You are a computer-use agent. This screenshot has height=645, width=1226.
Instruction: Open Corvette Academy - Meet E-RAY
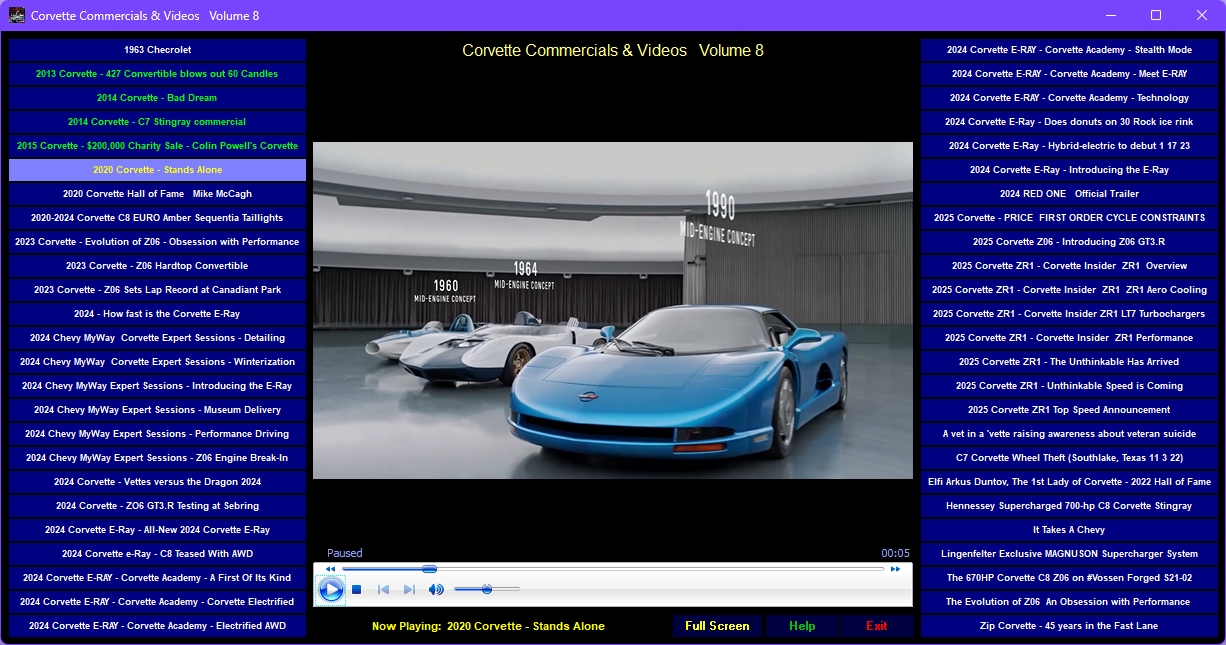pyautogui.click(x=1069, y=74)
